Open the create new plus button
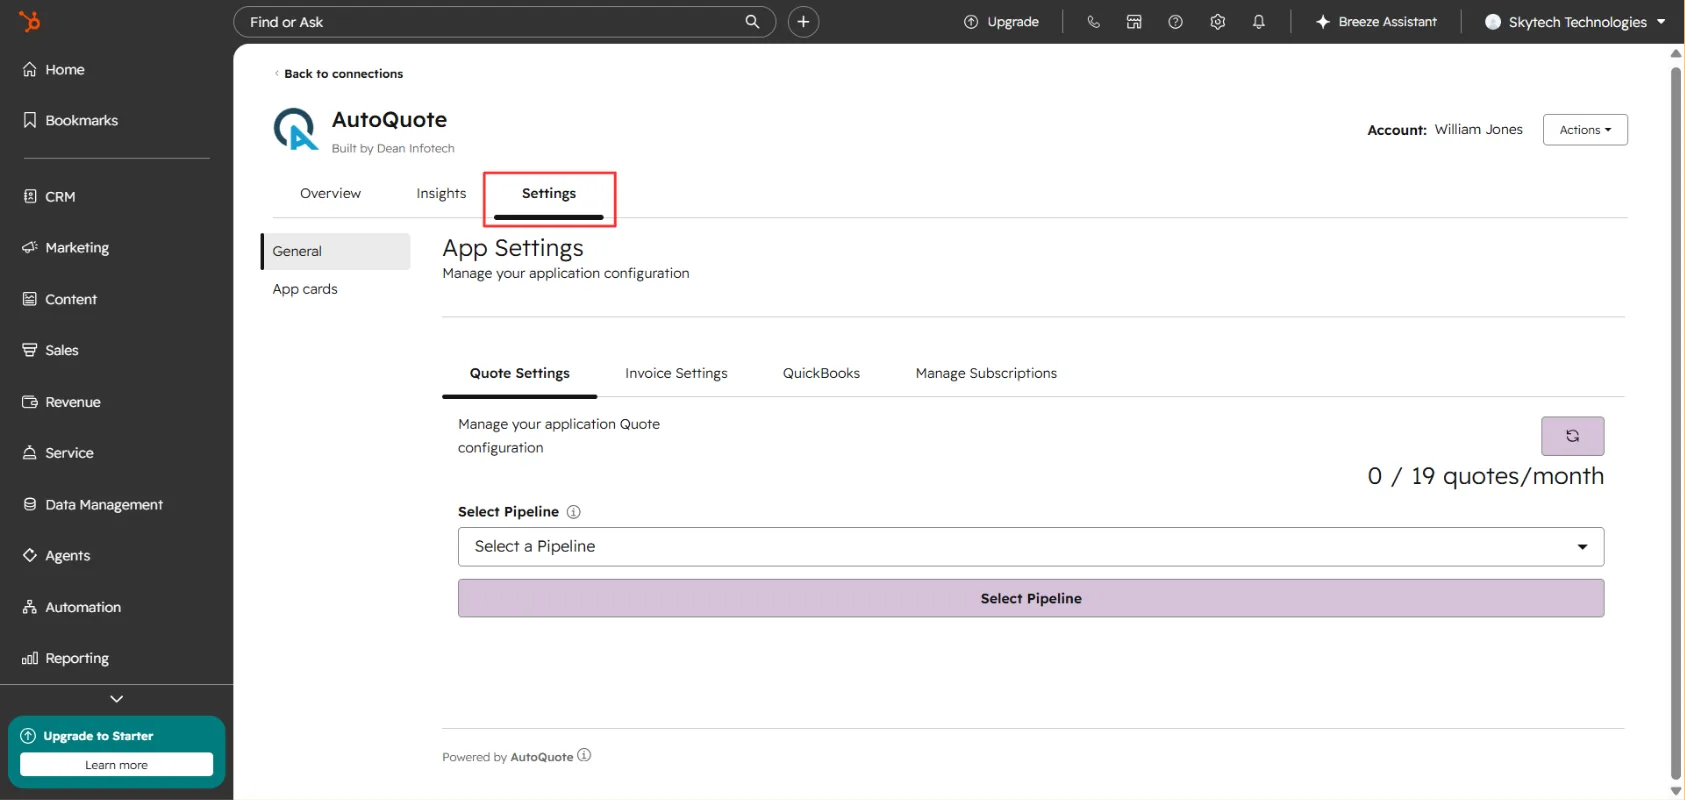The image size is (1685, 800). 803,22
